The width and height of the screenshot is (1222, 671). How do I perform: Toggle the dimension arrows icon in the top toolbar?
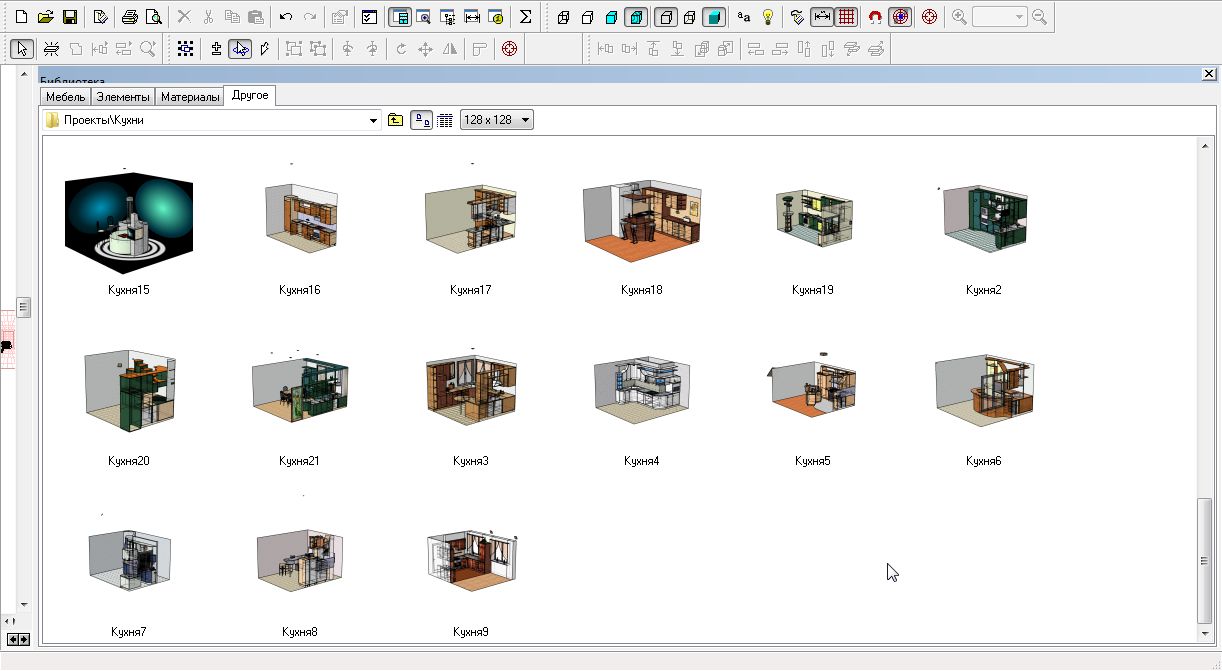(x=822, y=17)
